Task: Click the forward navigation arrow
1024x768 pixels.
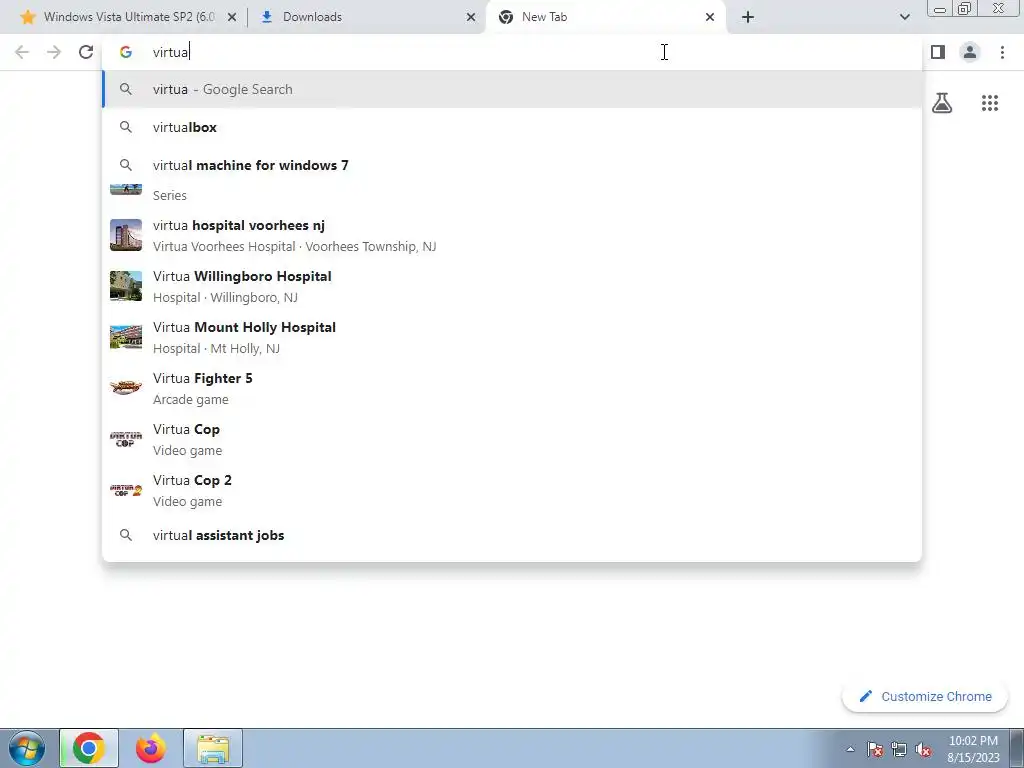Action: point(54,52)
